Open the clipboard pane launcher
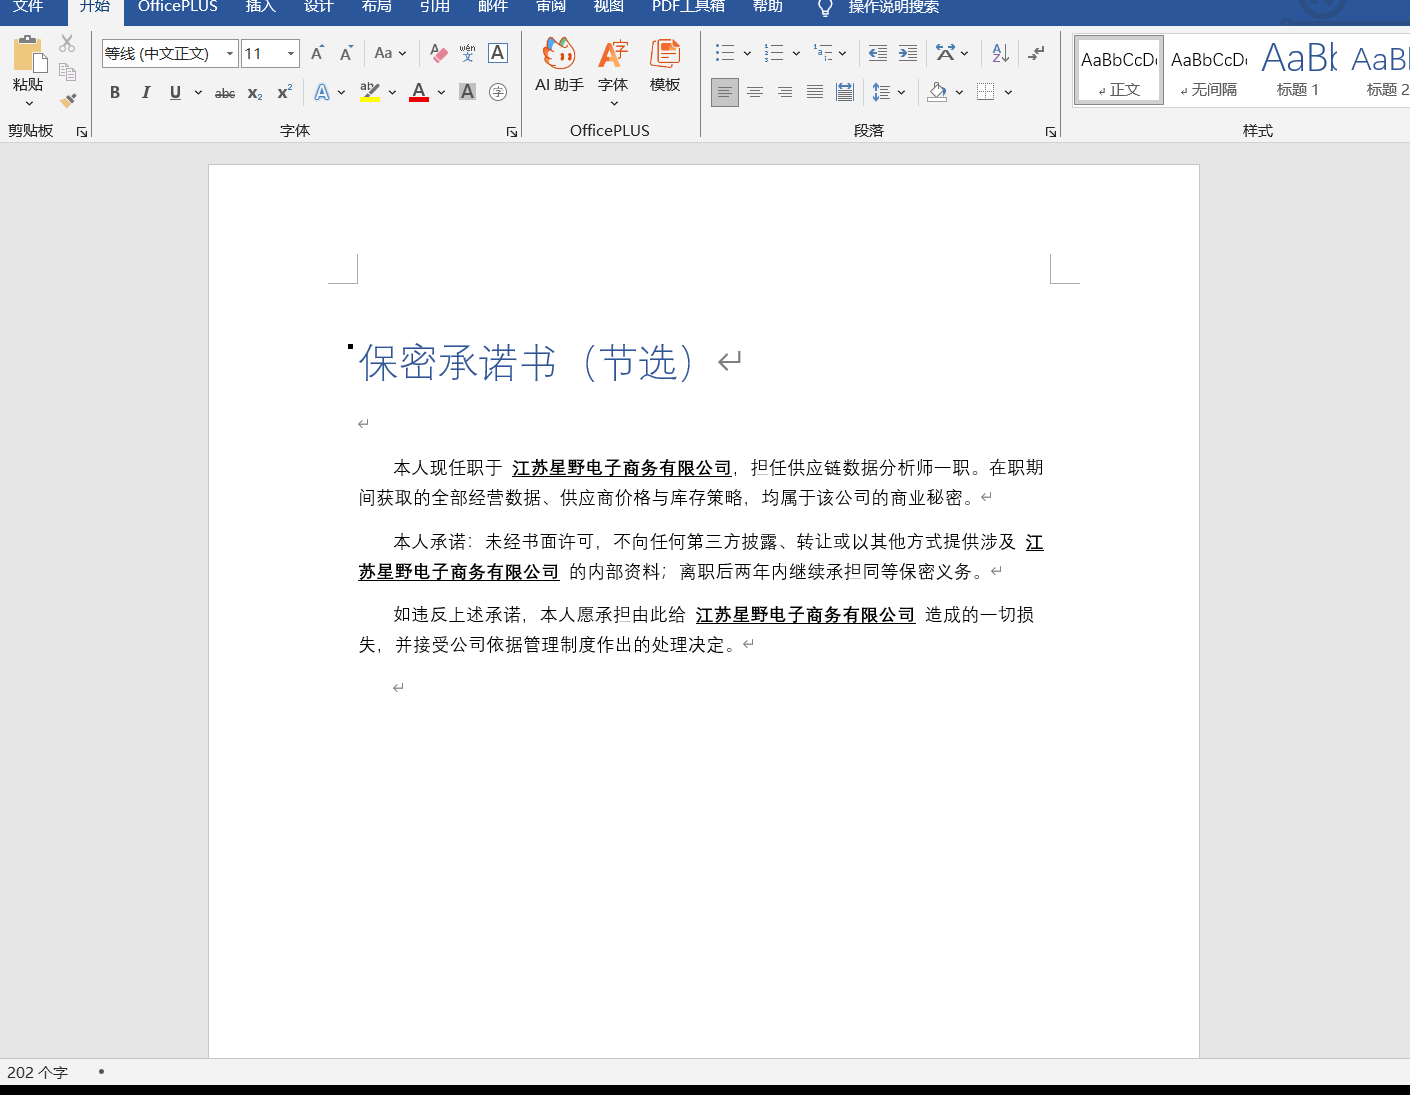 pyautogui.click(x=82, y=132)
